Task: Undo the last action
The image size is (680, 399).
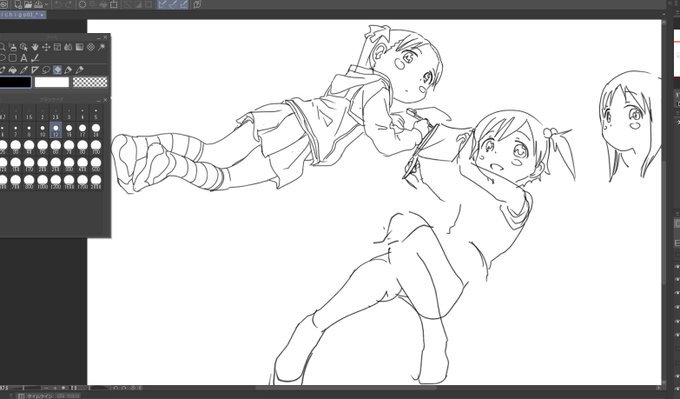Action: 58,5
